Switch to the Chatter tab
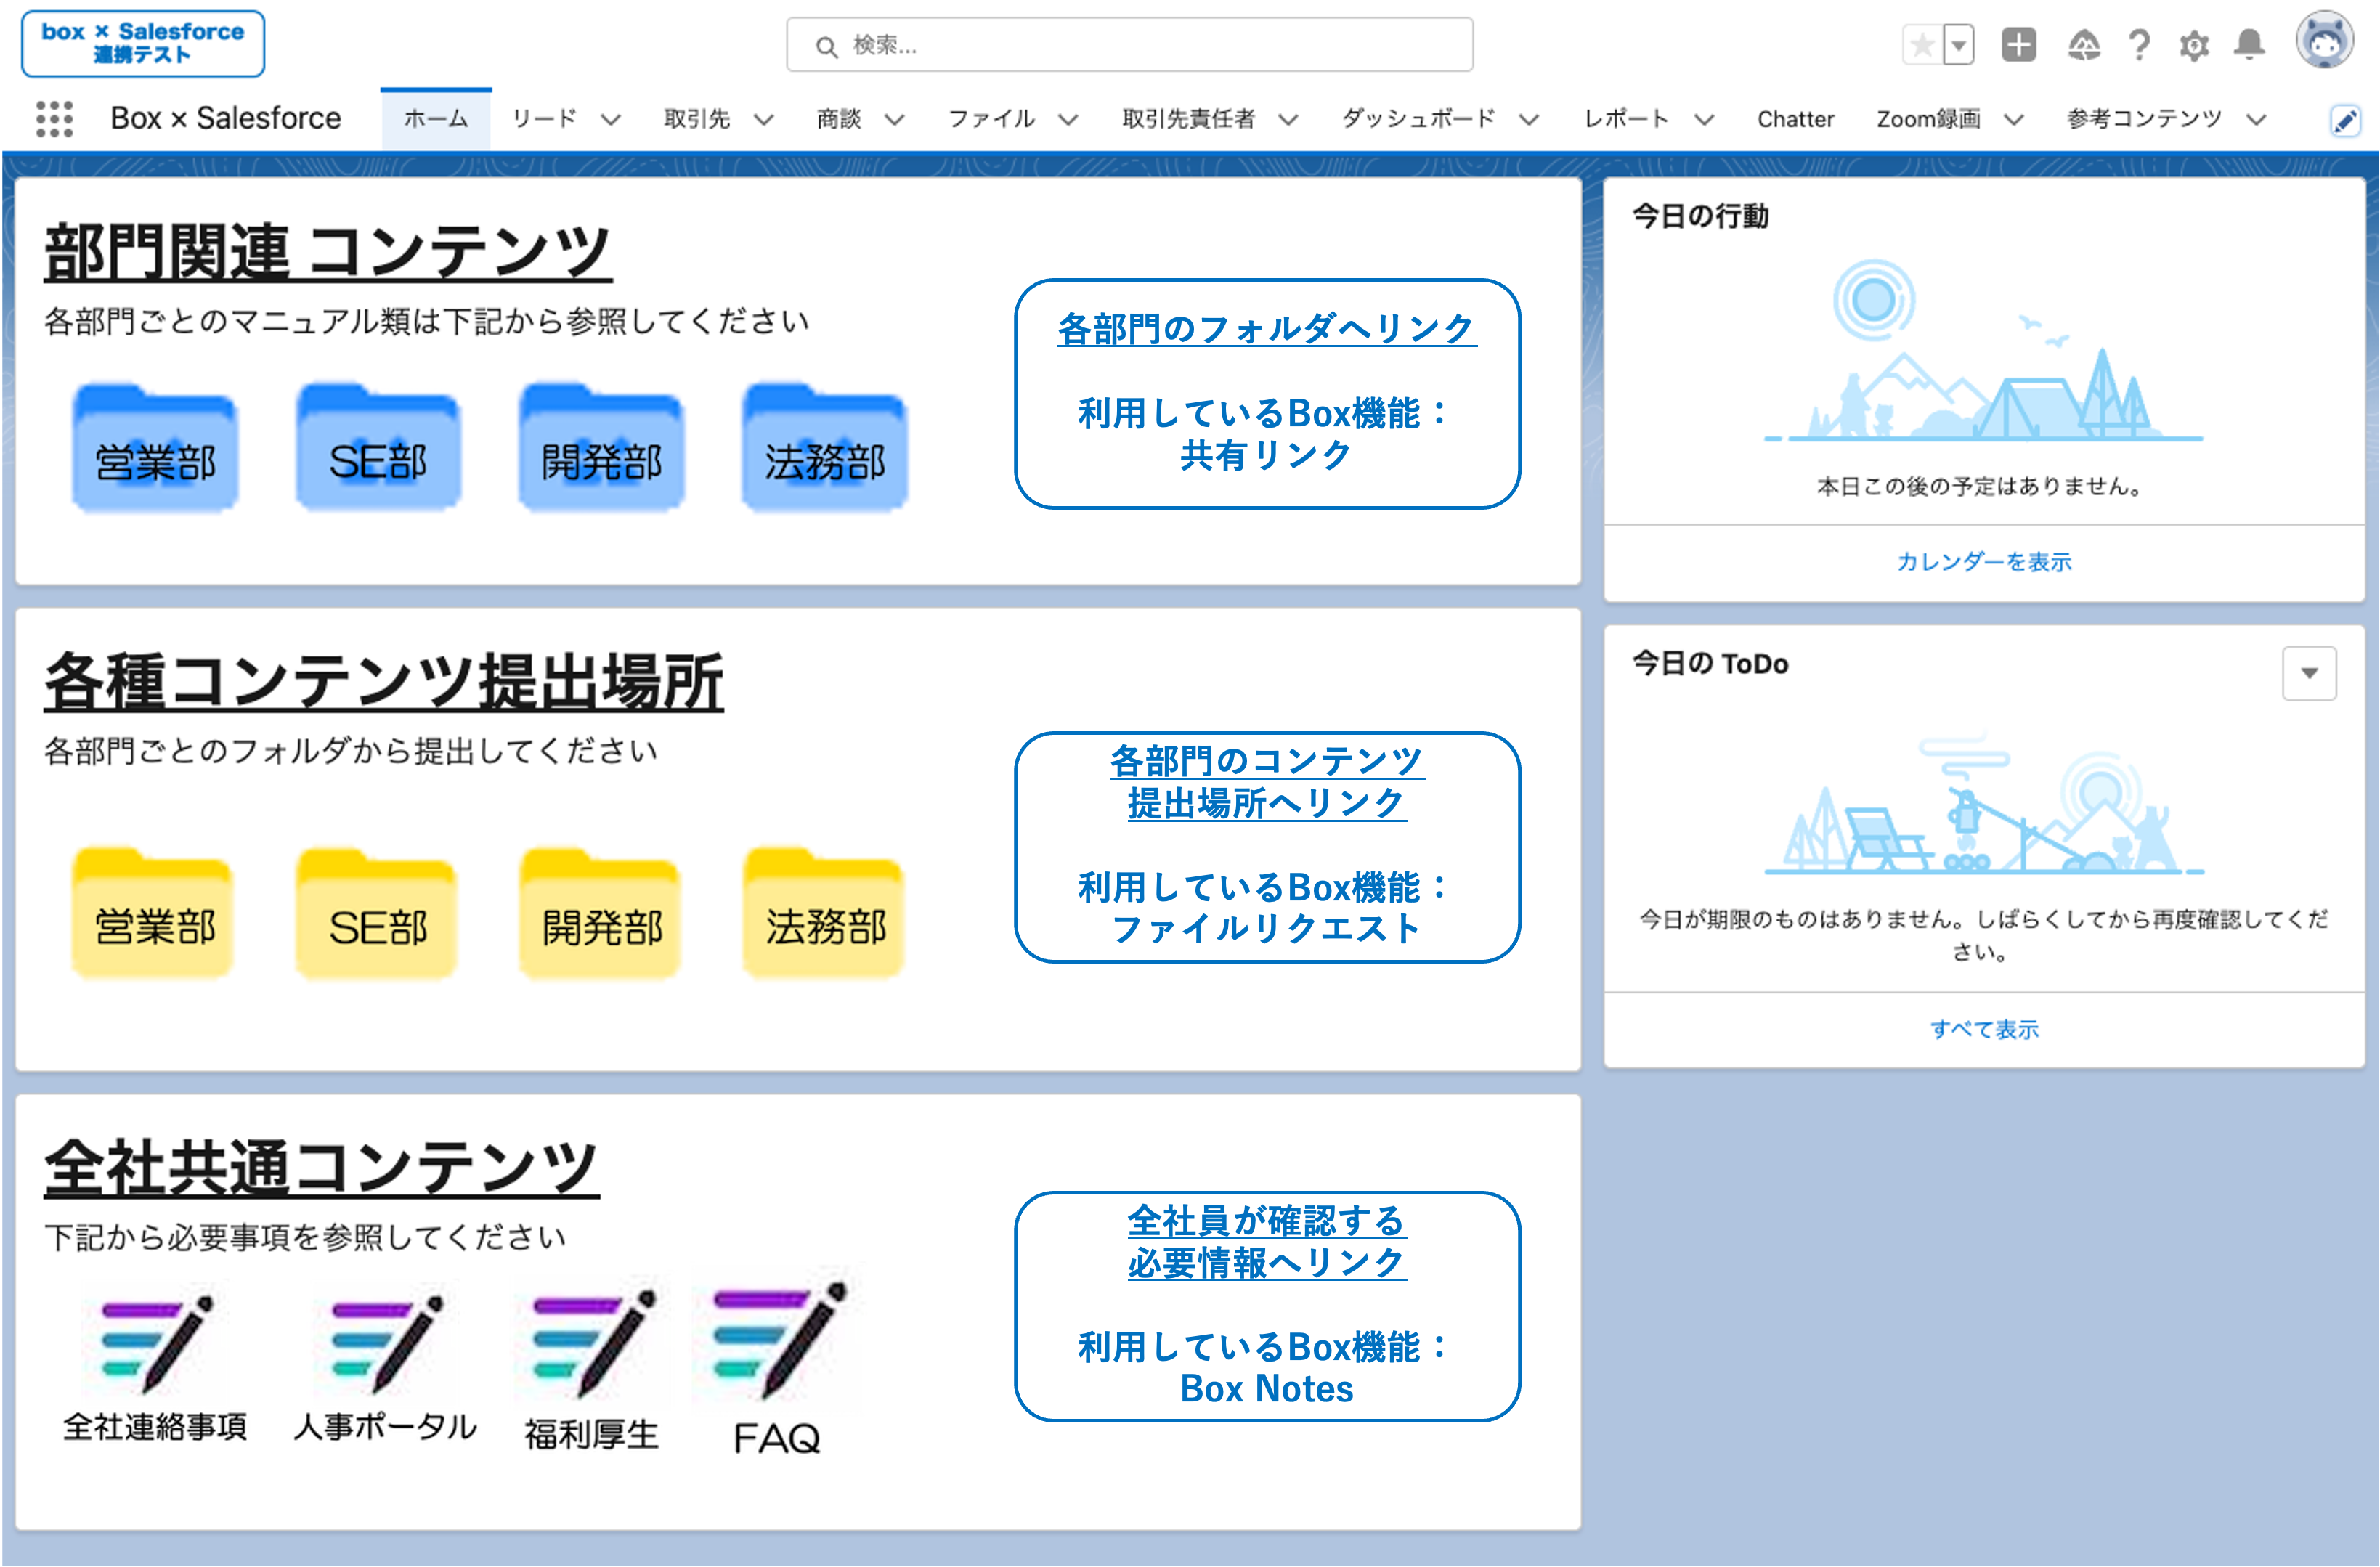This screenshot has height=1567, width=2380. pos(1795,120)
